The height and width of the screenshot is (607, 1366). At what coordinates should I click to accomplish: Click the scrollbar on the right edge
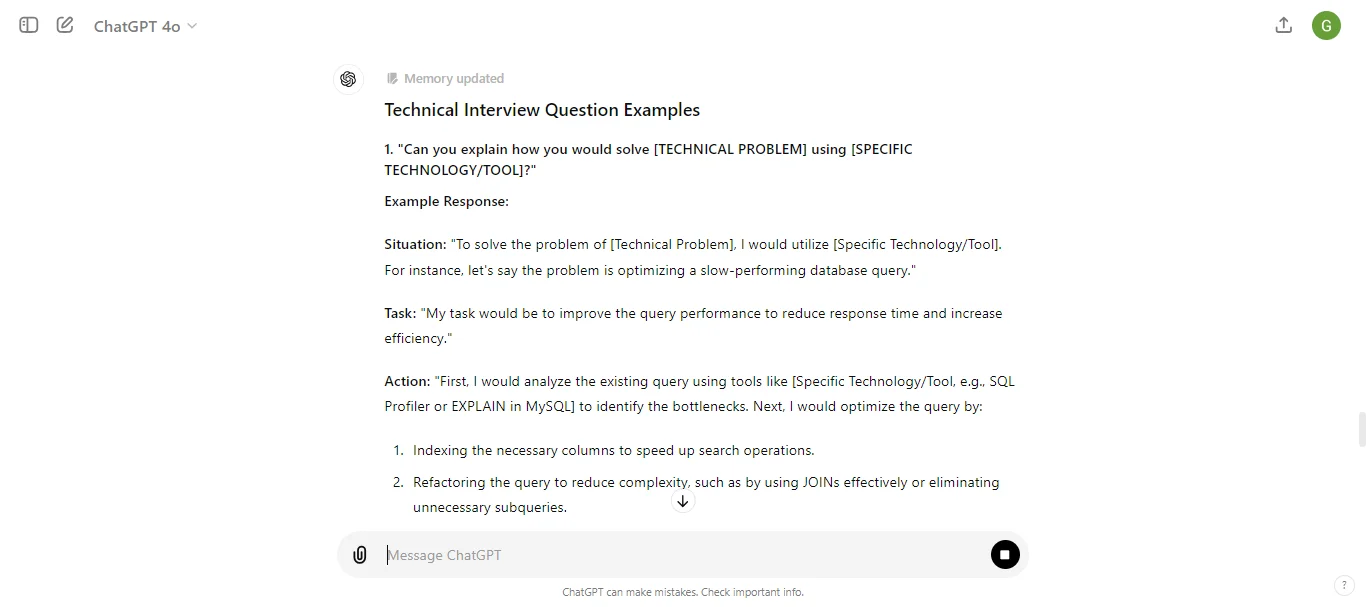point(1362,430)
